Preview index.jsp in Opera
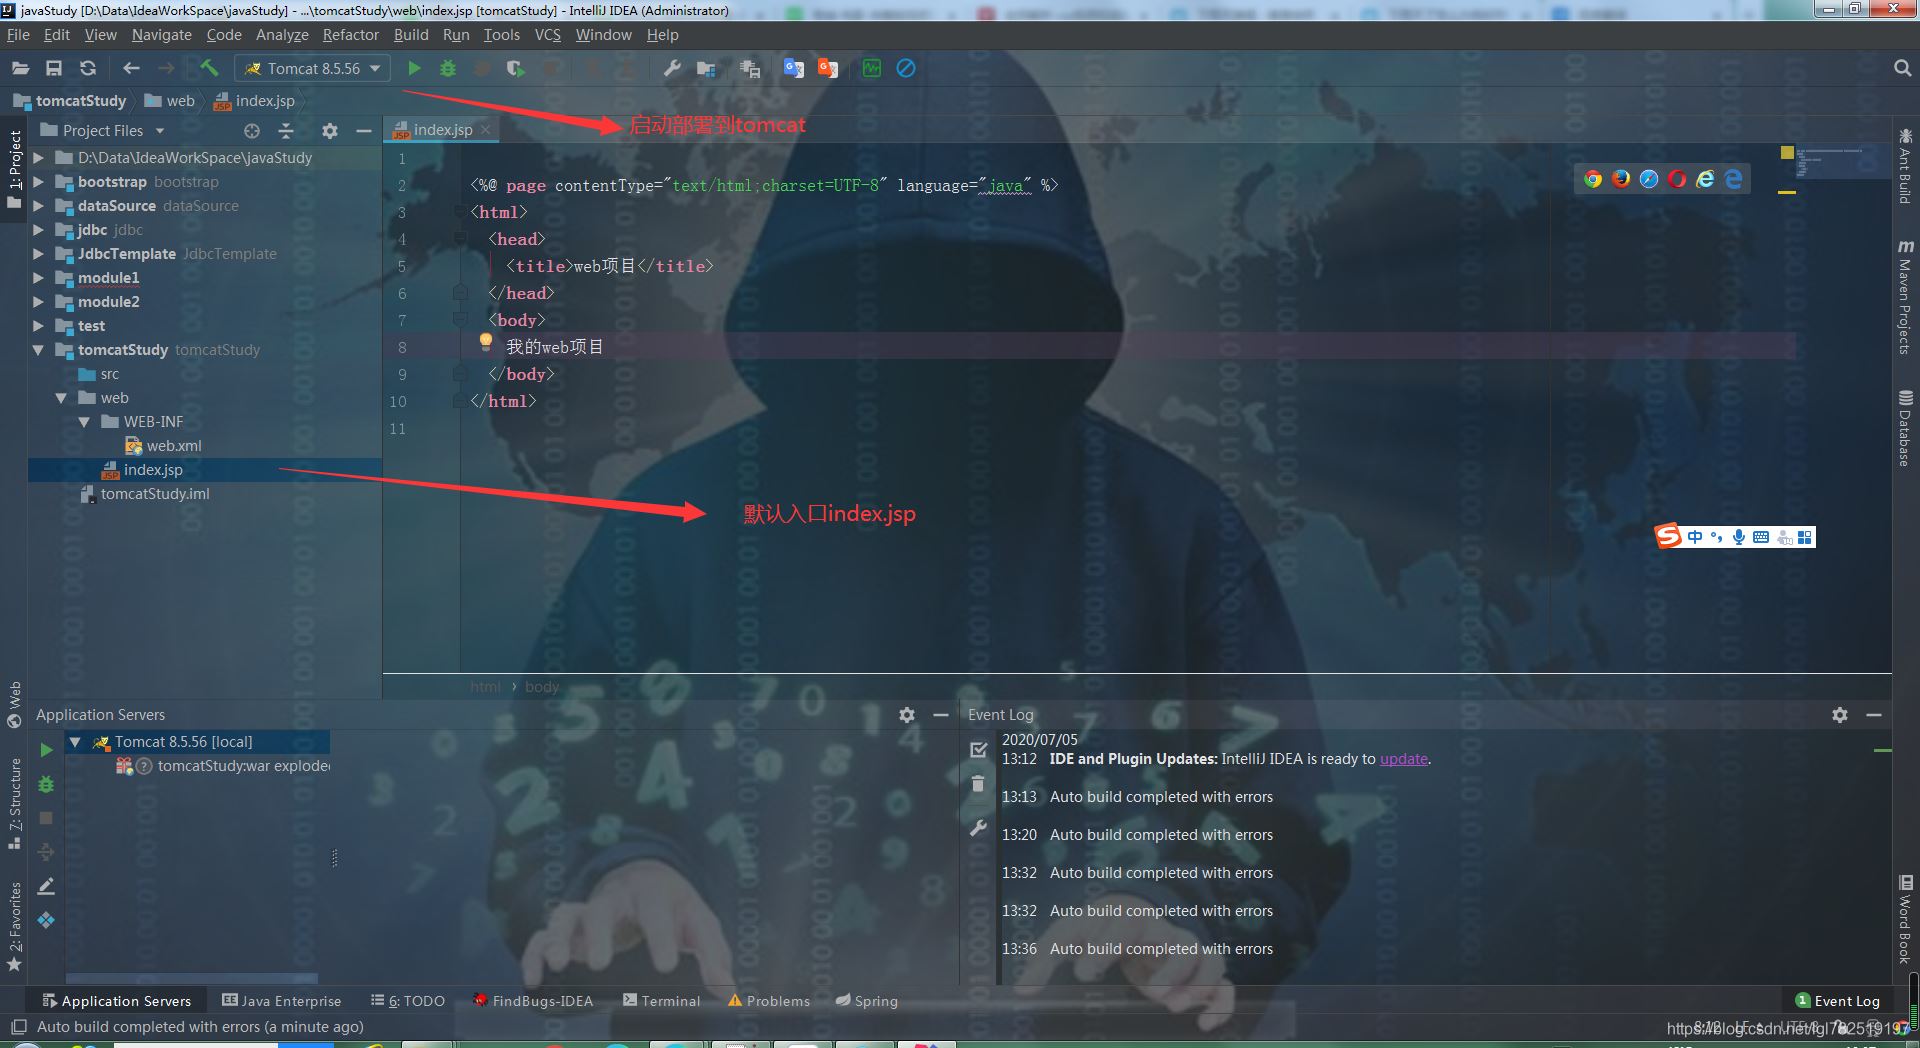The image size is (1920, 1048). (x=1677, y=179)
